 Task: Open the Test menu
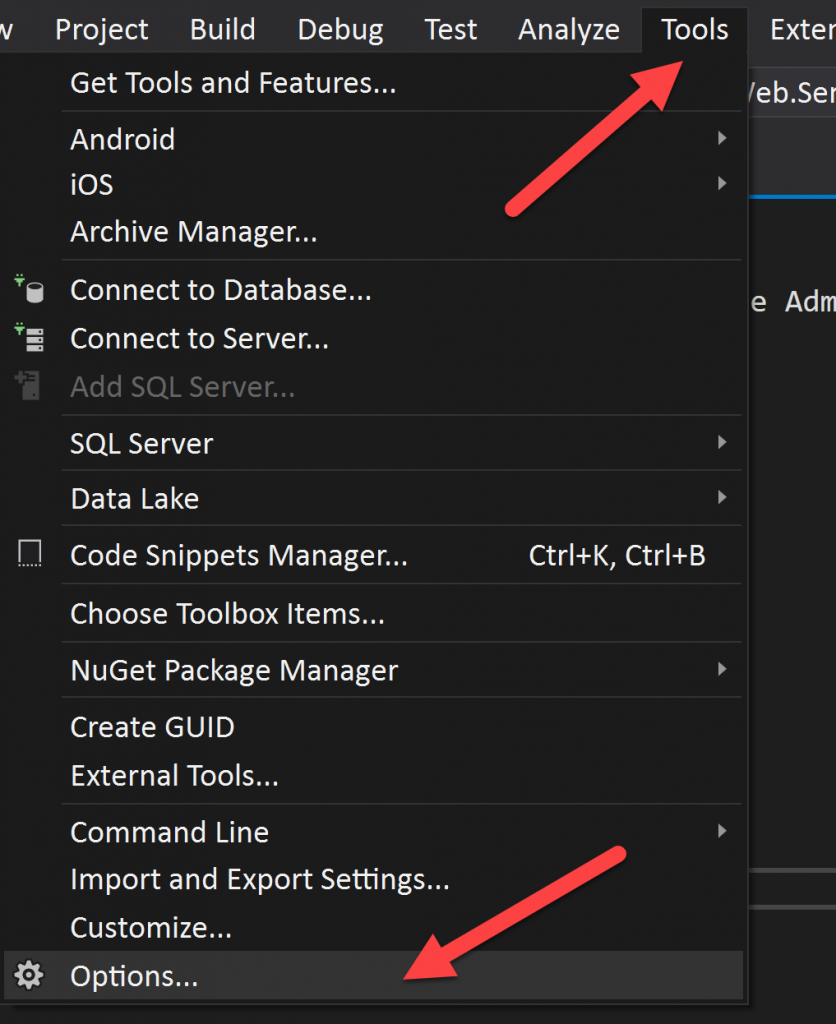451,30
